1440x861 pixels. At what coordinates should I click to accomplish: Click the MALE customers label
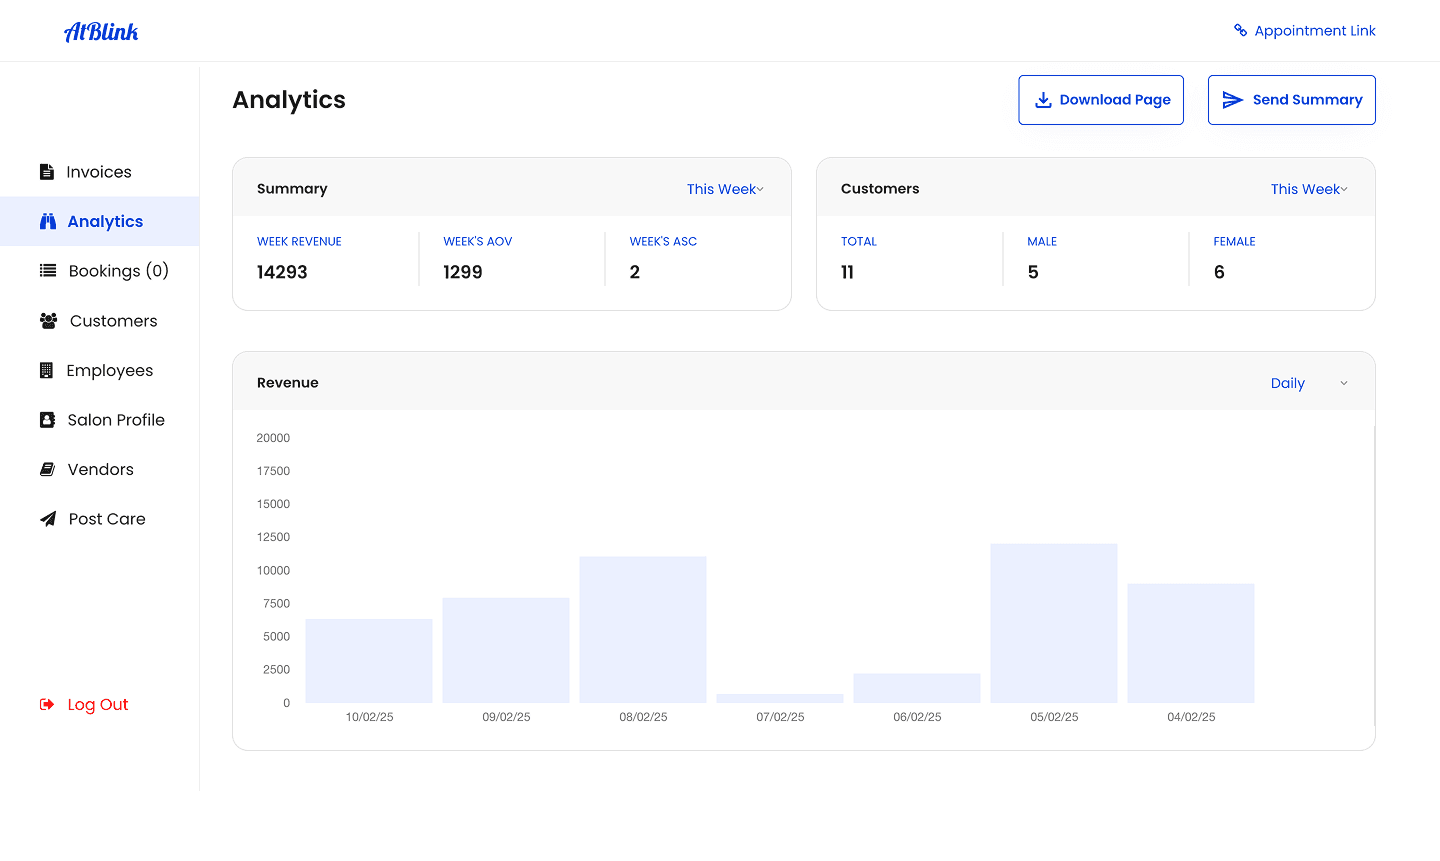[x=1042, y=242]
